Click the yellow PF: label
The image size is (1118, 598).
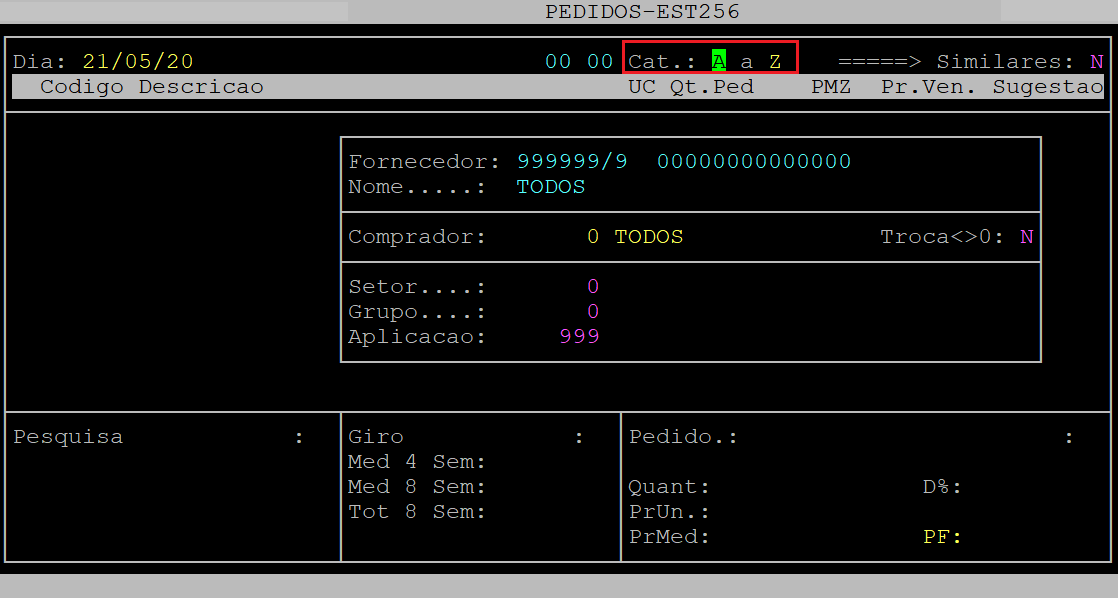[941, 537]
